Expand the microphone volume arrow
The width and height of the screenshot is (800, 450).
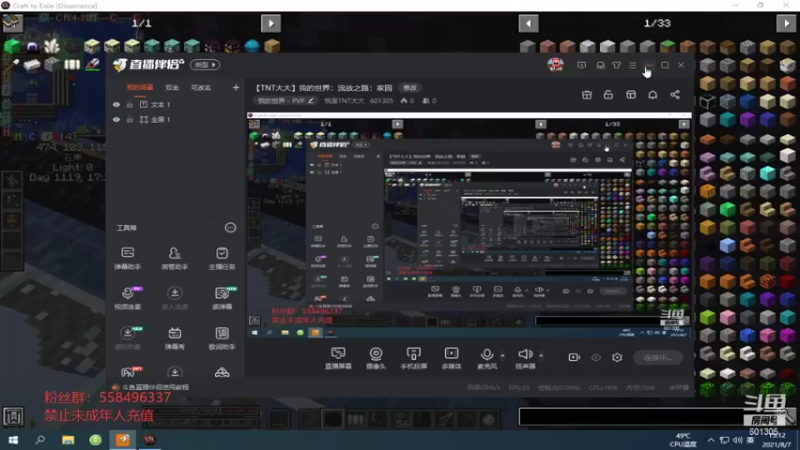click(503, 356)
